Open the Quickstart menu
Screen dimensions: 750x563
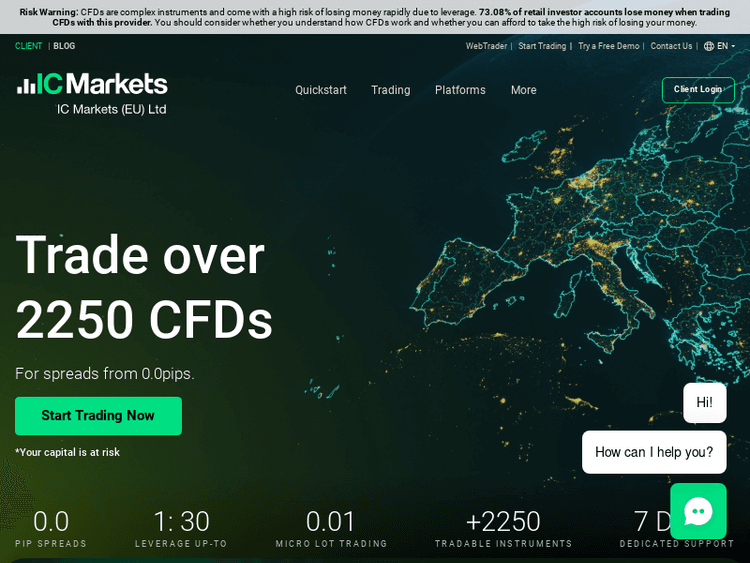click(x=320, y=90)
